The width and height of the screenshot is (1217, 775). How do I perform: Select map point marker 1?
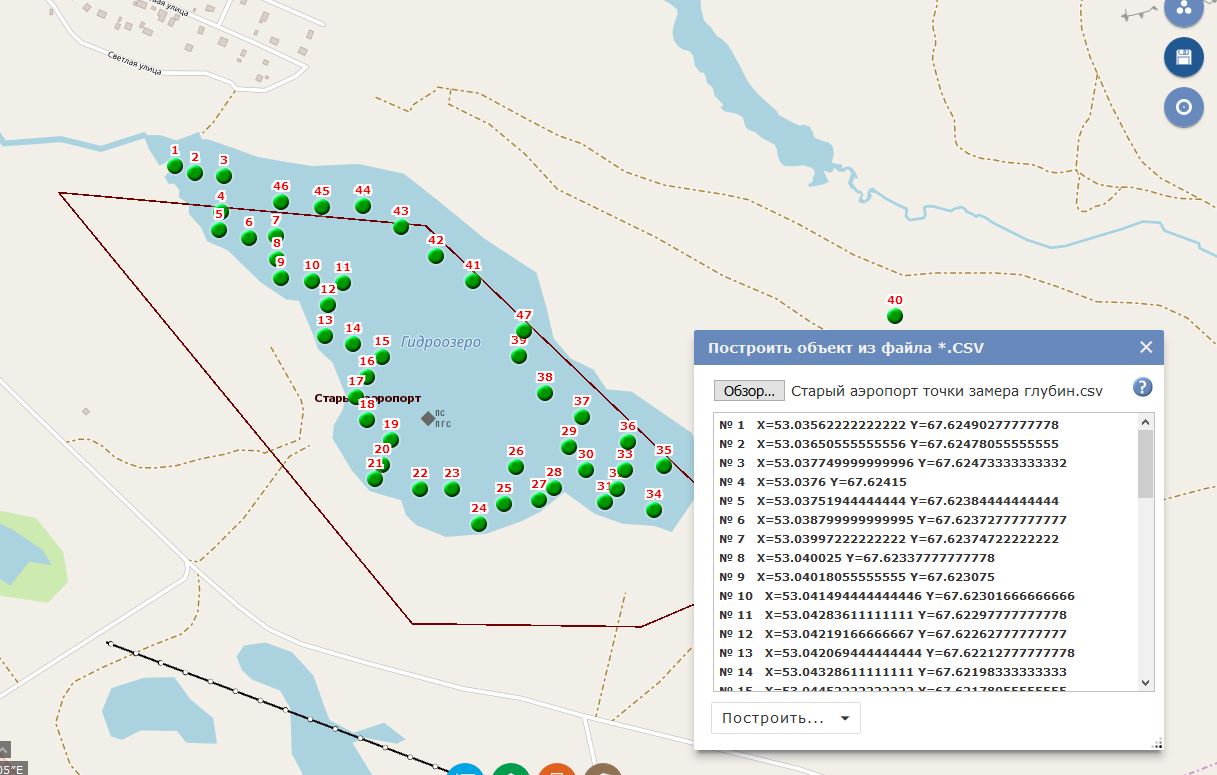click(x=175, y=166)
